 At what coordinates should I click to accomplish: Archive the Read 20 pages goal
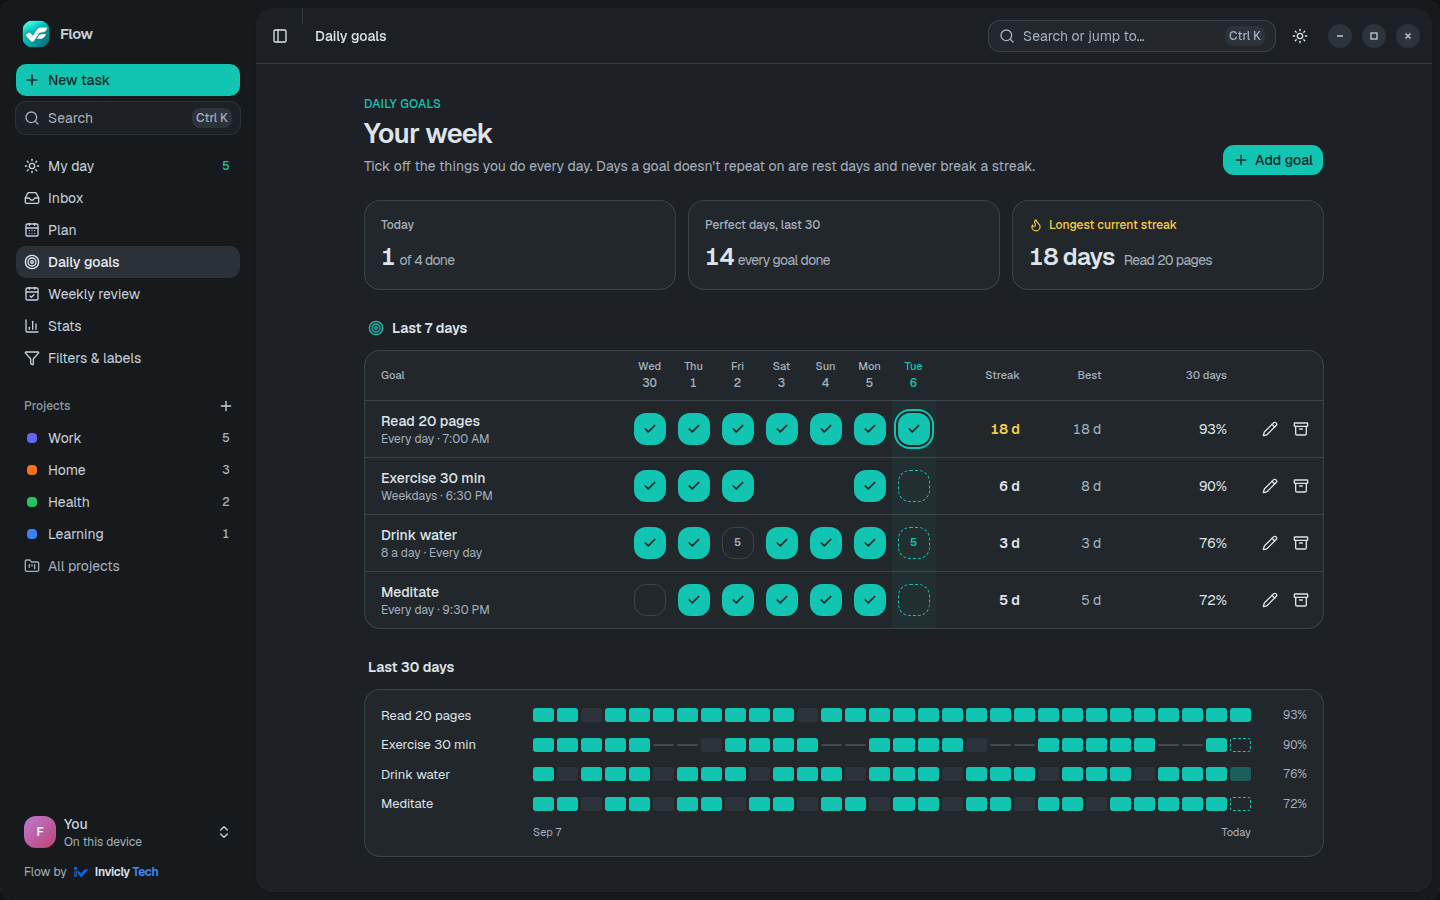pyautogui.click(x=1301, y=429)
